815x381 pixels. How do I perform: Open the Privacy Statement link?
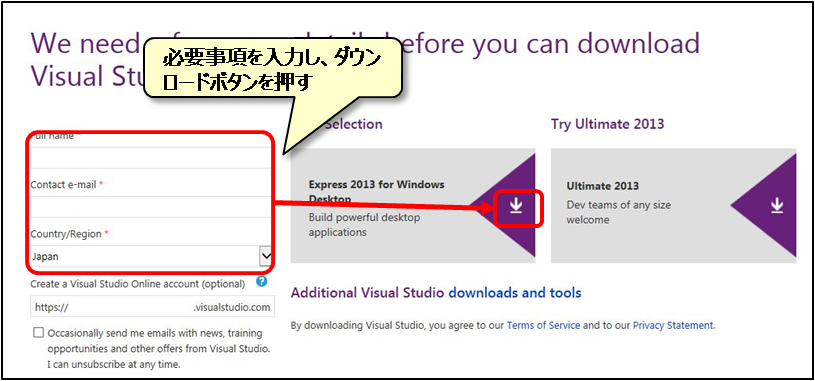pos(674,326)
